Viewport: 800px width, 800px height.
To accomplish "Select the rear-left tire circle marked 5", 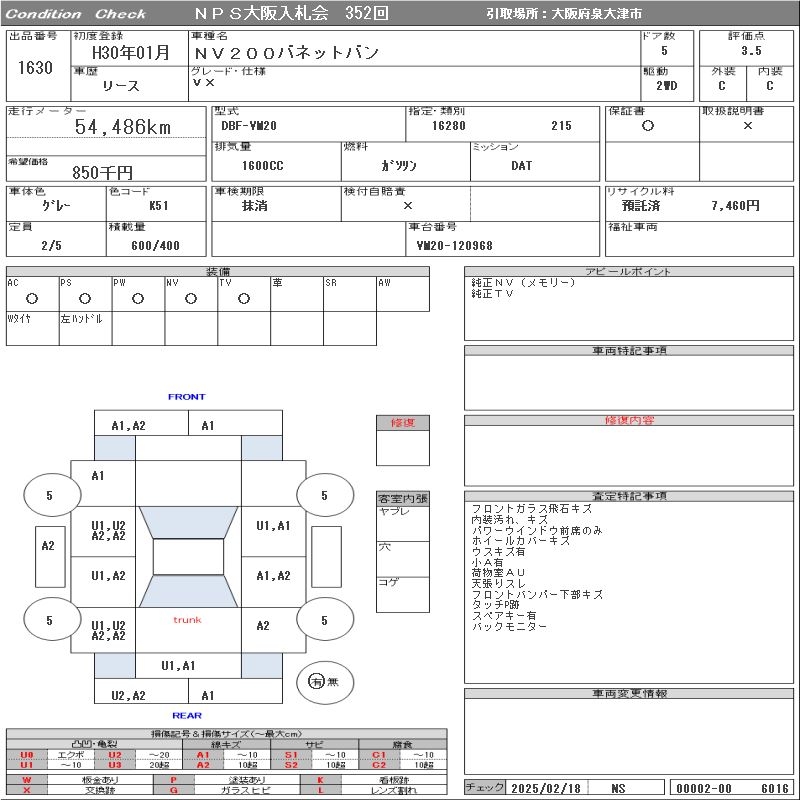I will 50,621.
